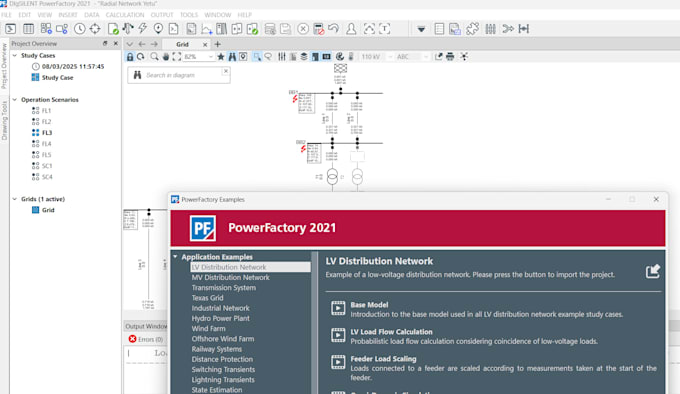Select the Offshore Wind Farm example
Screen dimensions: 680x394
coord(223,339)
